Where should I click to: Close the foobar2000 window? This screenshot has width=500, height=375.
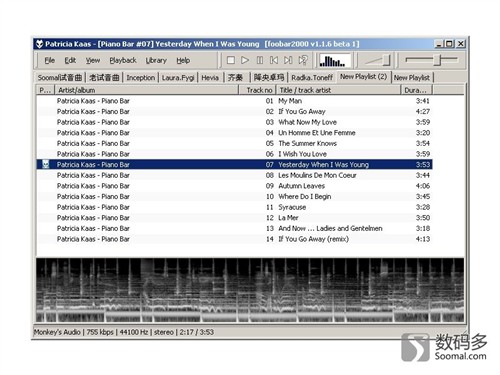461,44
